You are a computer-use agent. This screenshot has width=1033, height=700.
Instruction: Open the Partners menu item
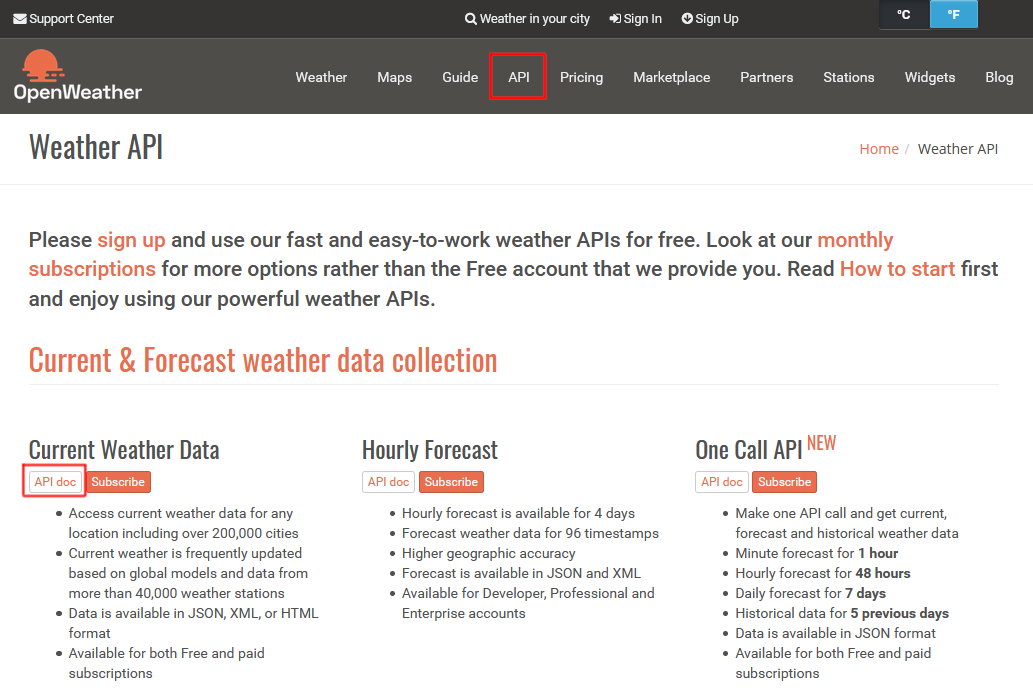(x=766, y=77)
